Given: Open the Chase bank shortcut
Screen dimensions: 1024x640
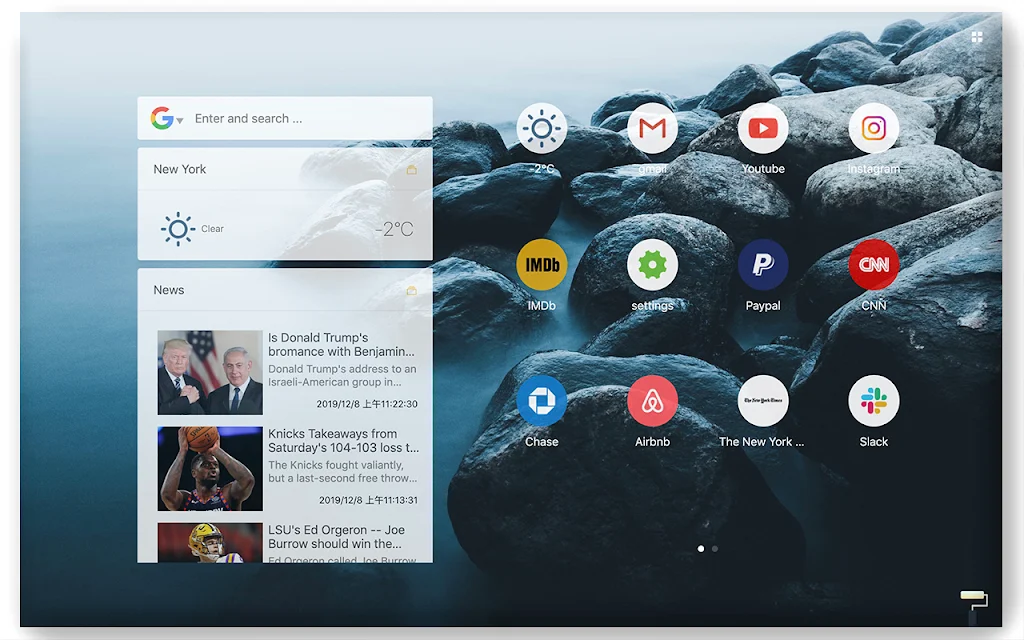Looking at the screenshot, I should tap(541, 401).
